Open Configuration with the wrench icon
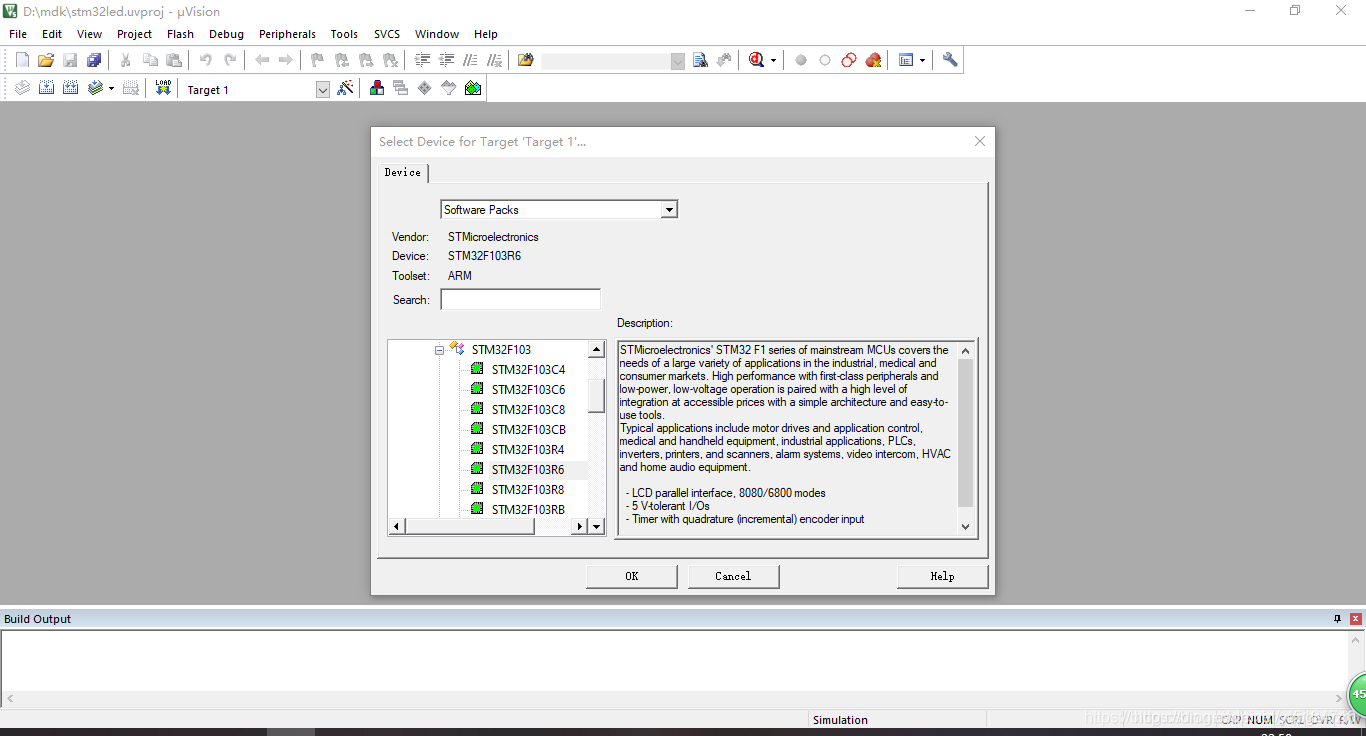The width and height of the screenshot is (1366, 736). [x=950, y=60]
